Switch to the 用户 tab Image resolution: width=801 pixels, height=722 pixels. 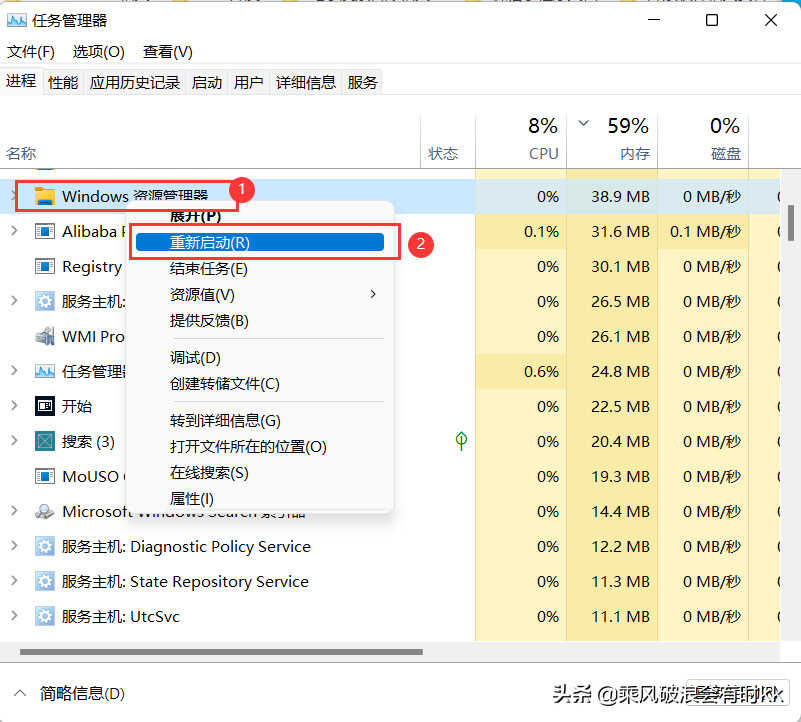pyautogui.click(x=249, y=82)
